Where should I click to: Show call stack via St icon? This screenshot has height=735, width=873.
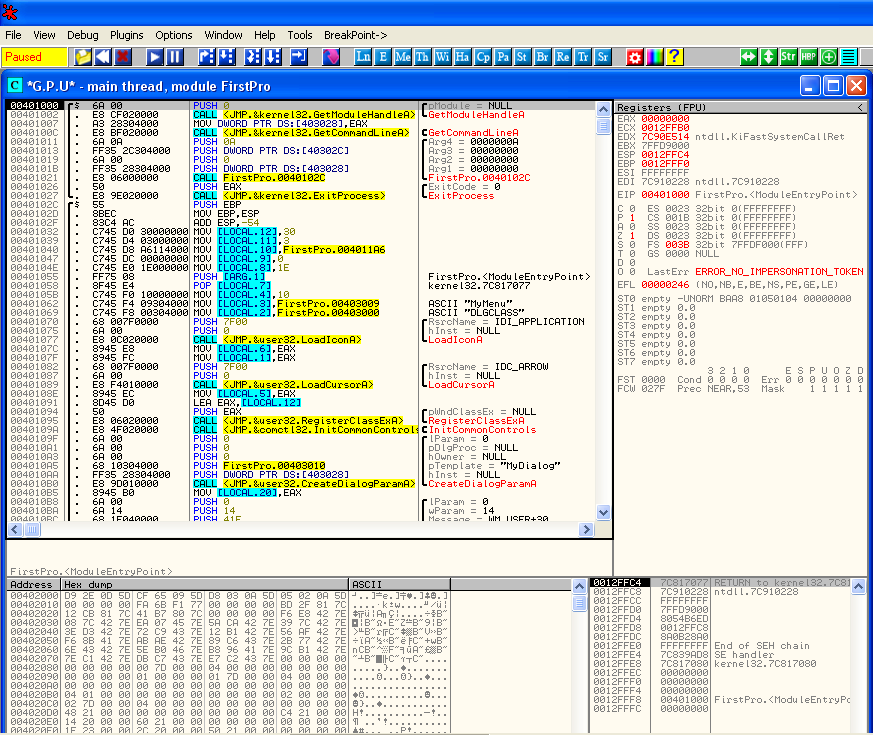coord(522,57)
